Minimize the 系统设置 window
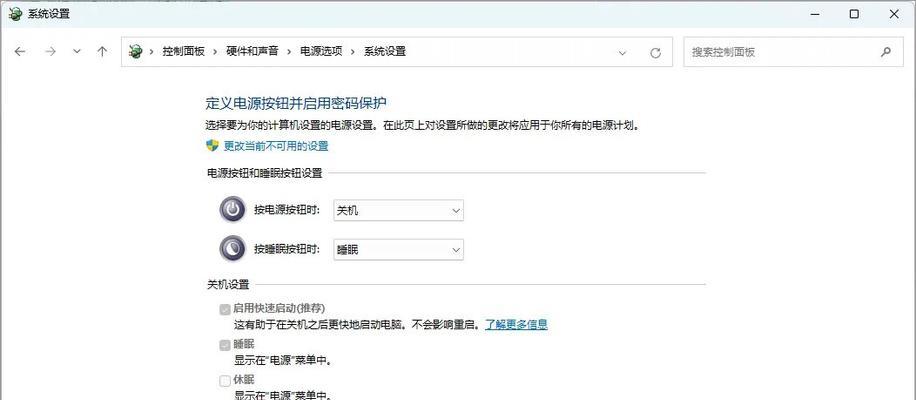The height and width of the screenshot is (400, 916). 816,14
